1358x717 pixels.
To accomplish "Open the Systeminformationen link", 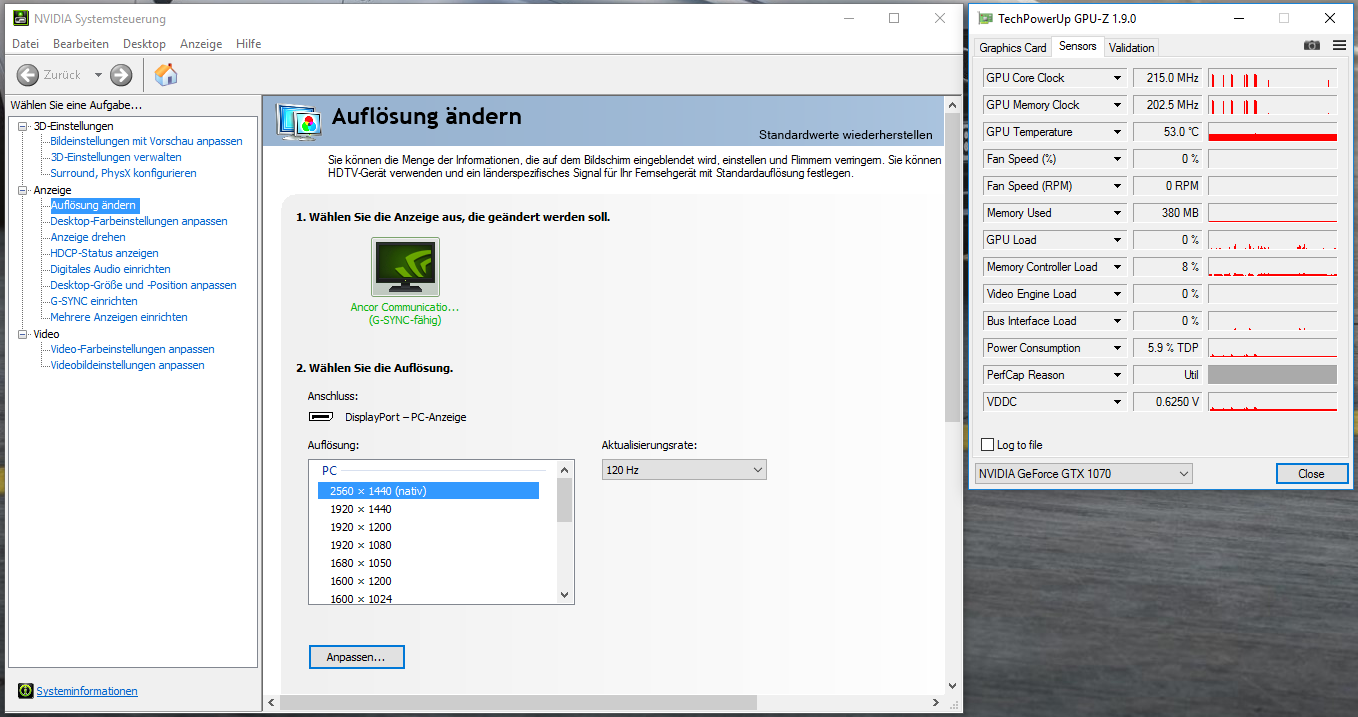I will pyautogui.click(x=87, y=691).
